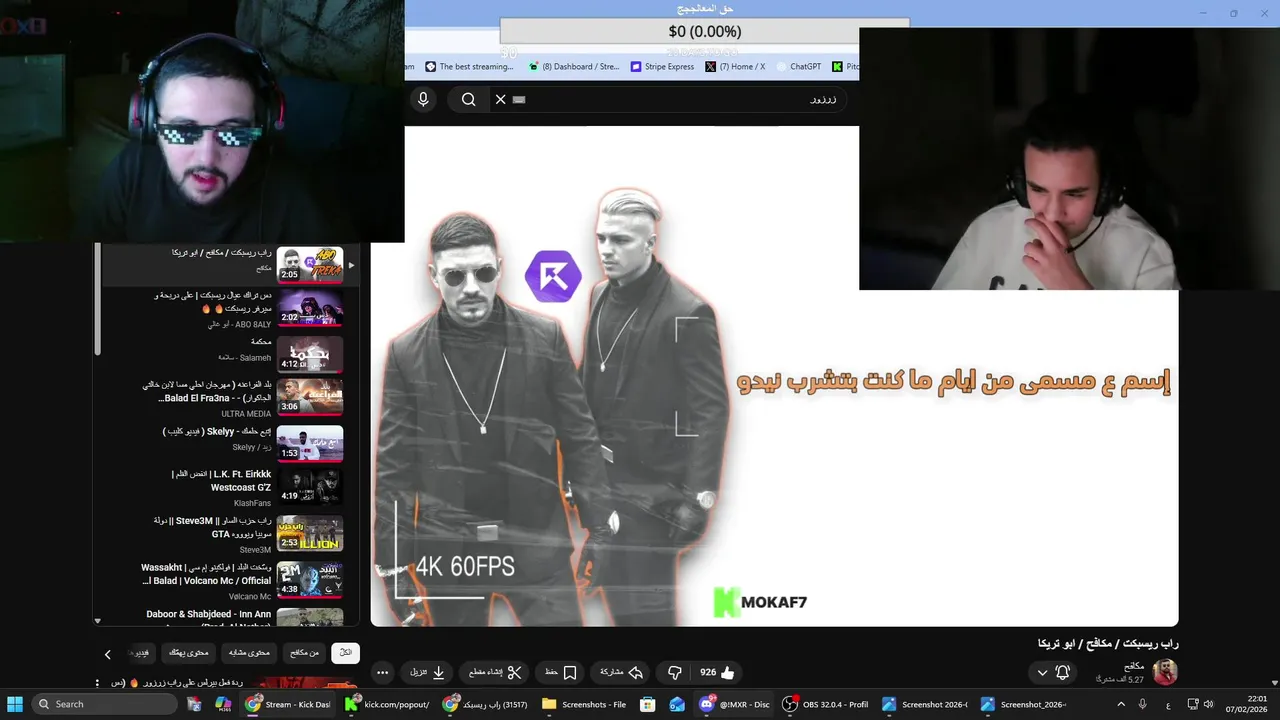
Task: Select the 'محتوى مشابه' filter chip
Action: (249, 653)
